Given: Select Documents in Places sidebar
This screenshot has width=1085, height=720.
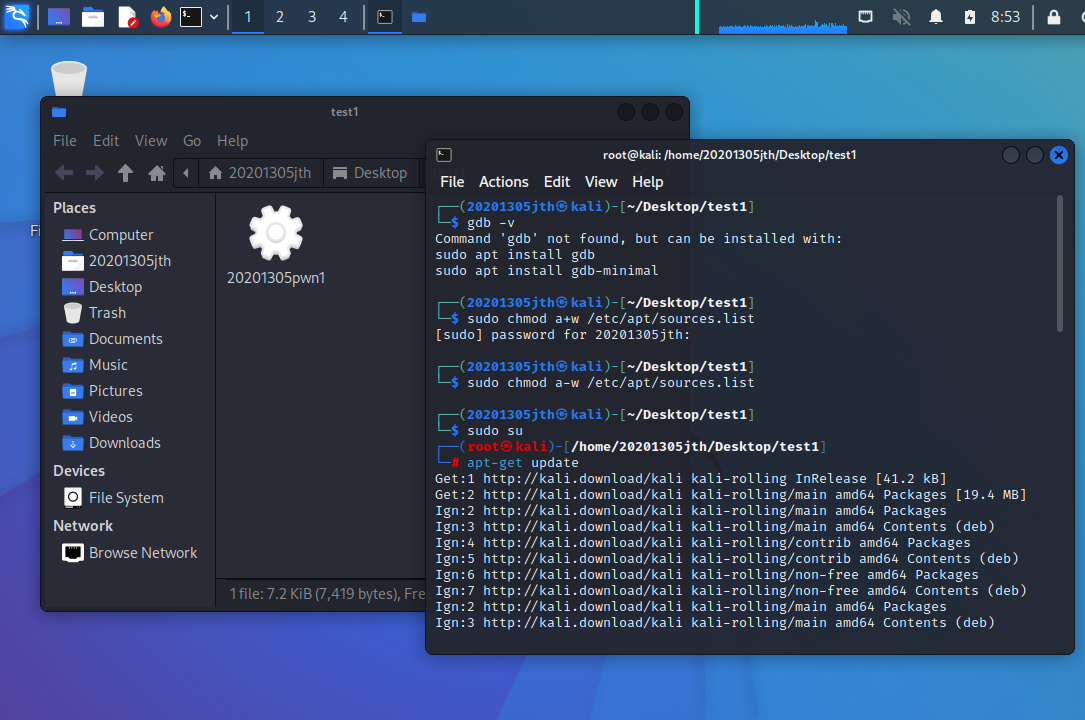Looking at the screenshot, I should pos(125,339).
